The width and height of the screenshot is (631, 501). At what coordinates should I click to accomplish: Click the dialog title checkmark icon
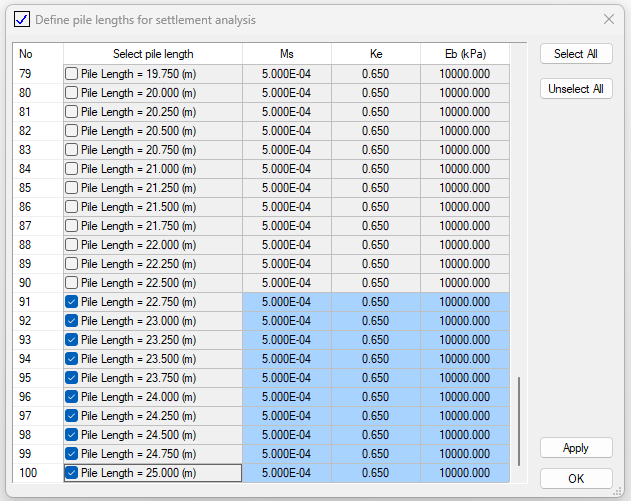(22, 19)
